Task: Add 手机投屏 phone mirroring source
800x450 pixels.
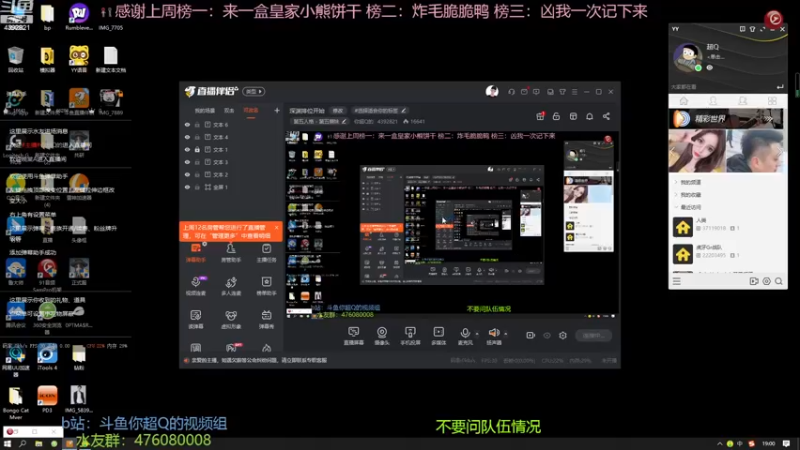Action: point(410,336)
